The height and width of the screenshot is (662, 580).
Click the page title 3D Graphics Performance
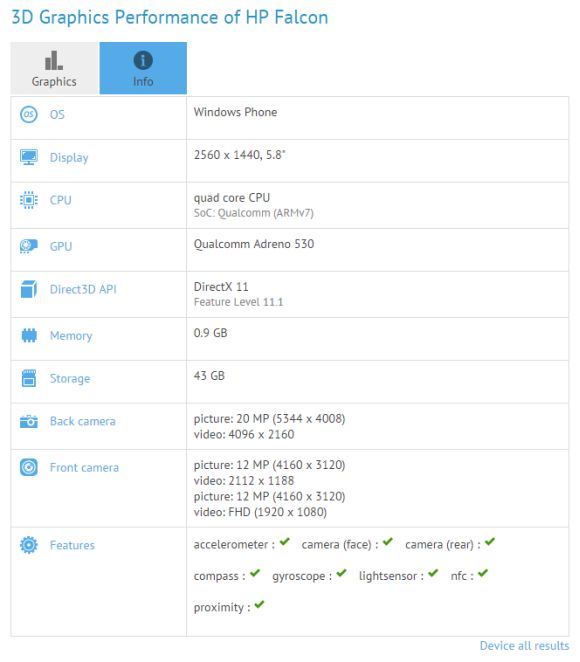[170, 18]
